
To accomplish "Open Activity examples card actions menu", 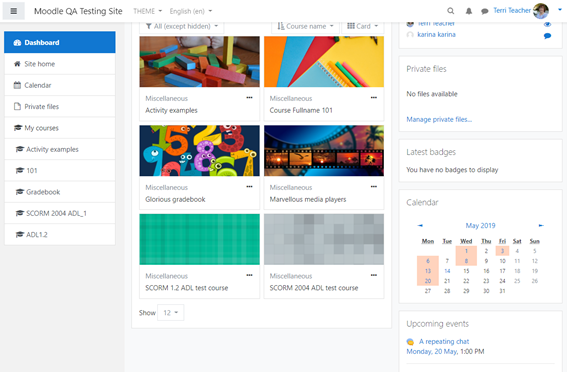I will pyautogui.click(x=250, y=98).
